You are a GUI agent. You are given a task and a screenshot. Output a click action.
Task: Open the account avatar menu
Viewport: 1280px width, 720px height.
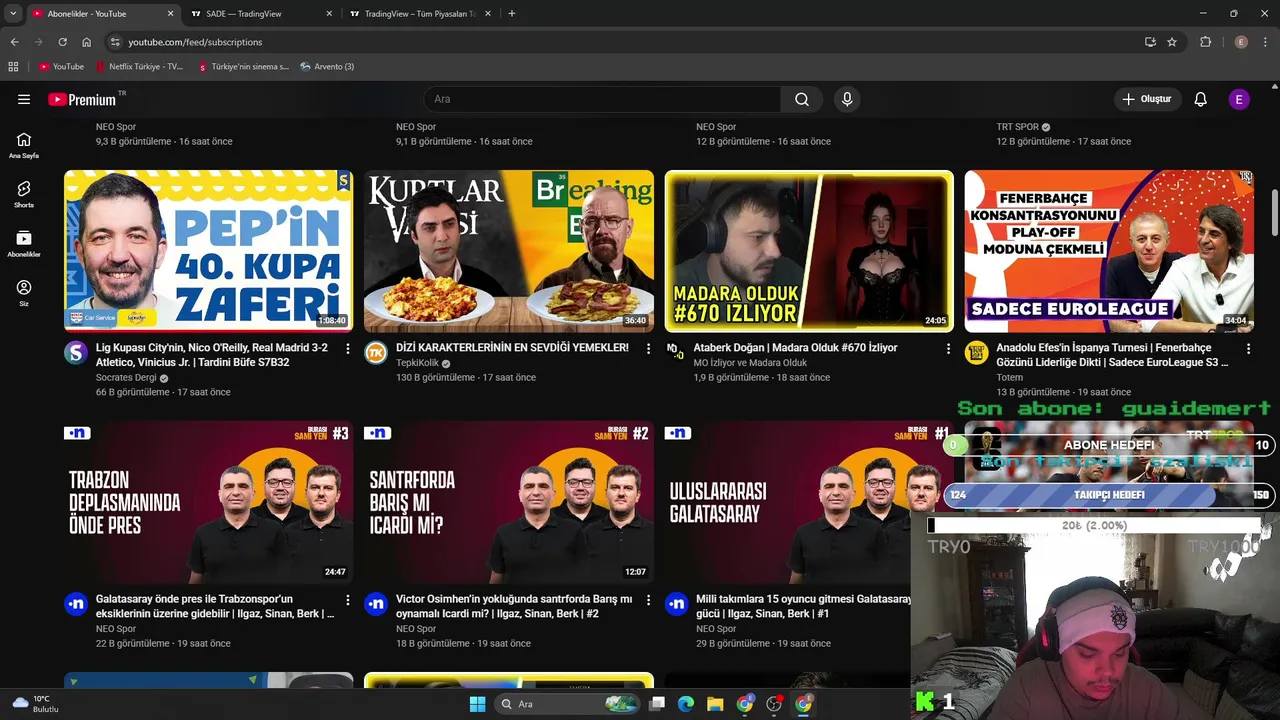coord(1239,99)
